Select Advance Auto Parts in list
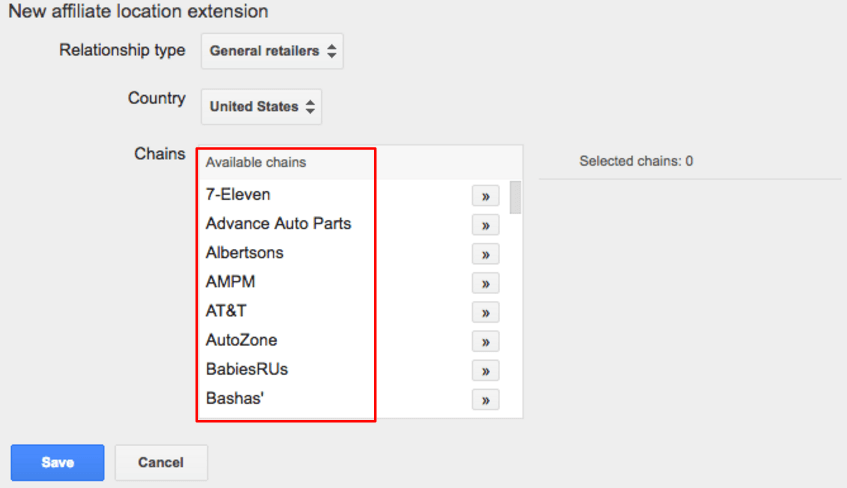847x488 pixels. (278, 224)
